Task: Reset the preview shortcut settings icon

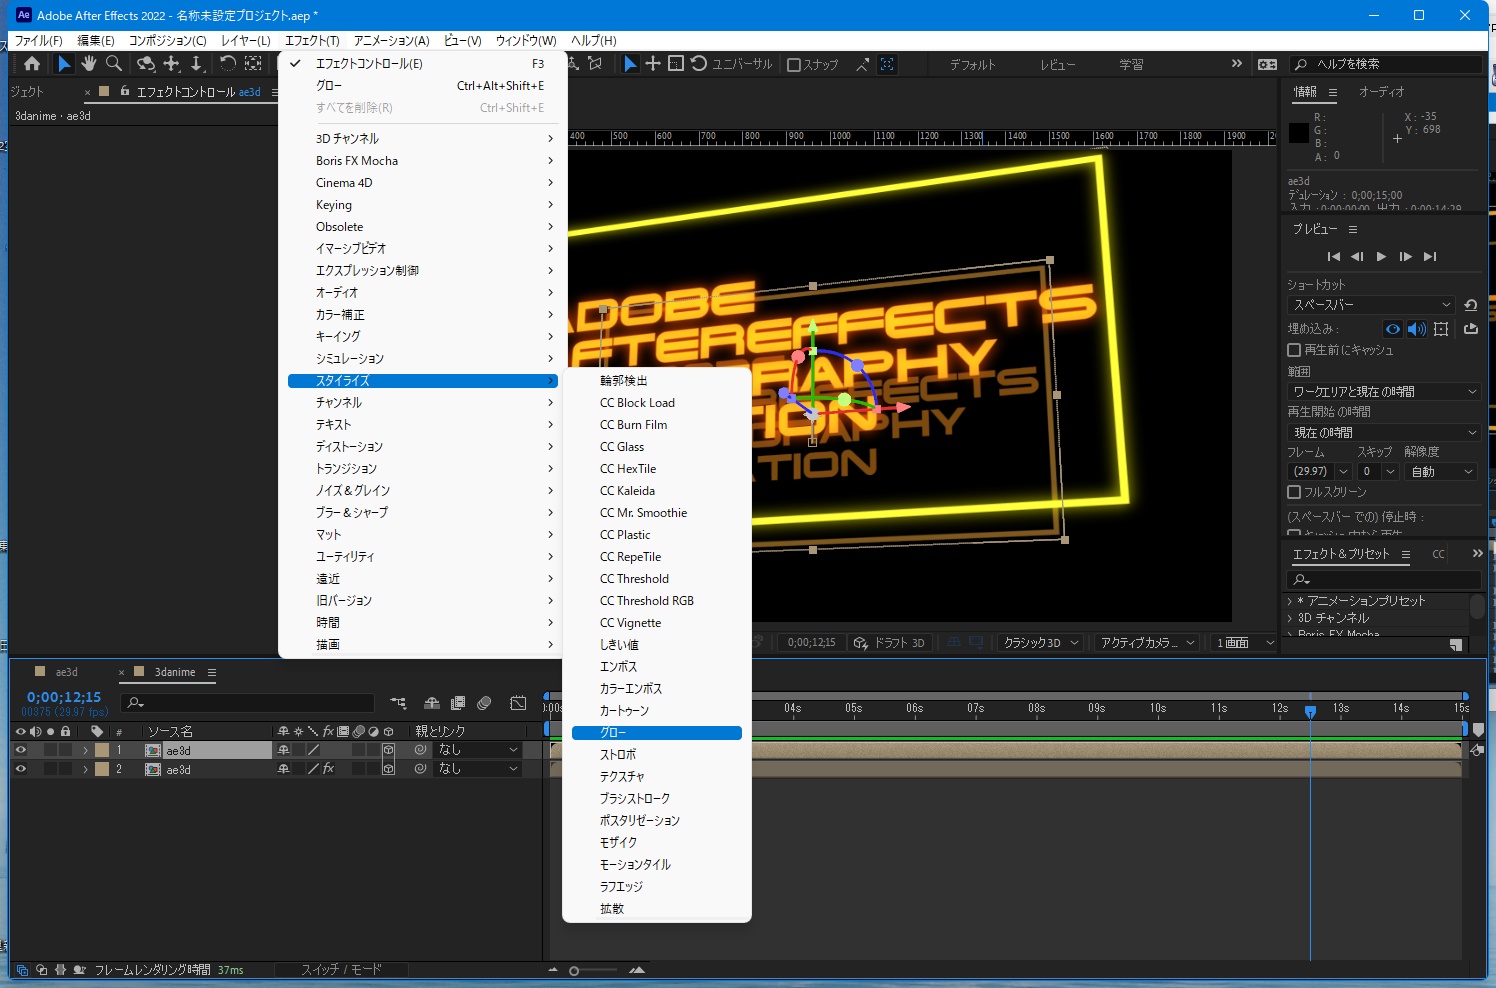Action: pos(1471,305)
